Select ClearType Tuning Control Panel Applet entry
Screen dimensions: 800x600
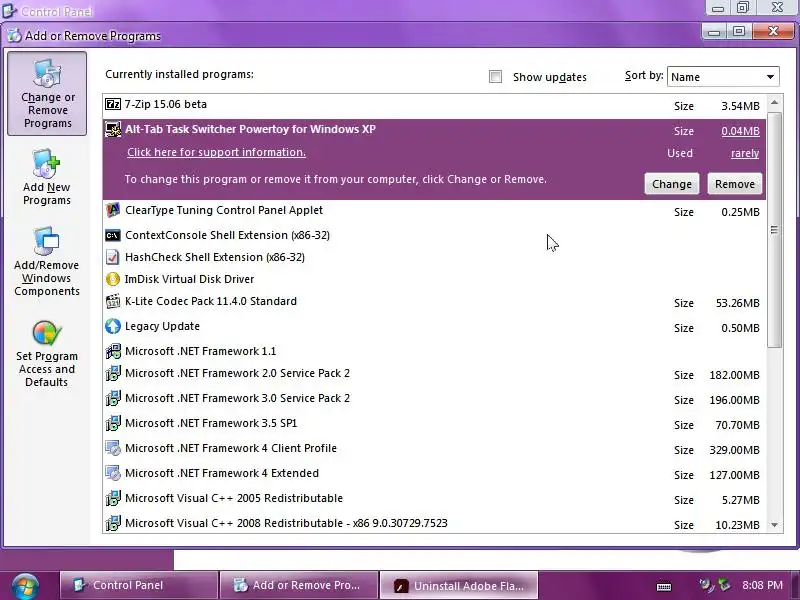pos(434,211)
